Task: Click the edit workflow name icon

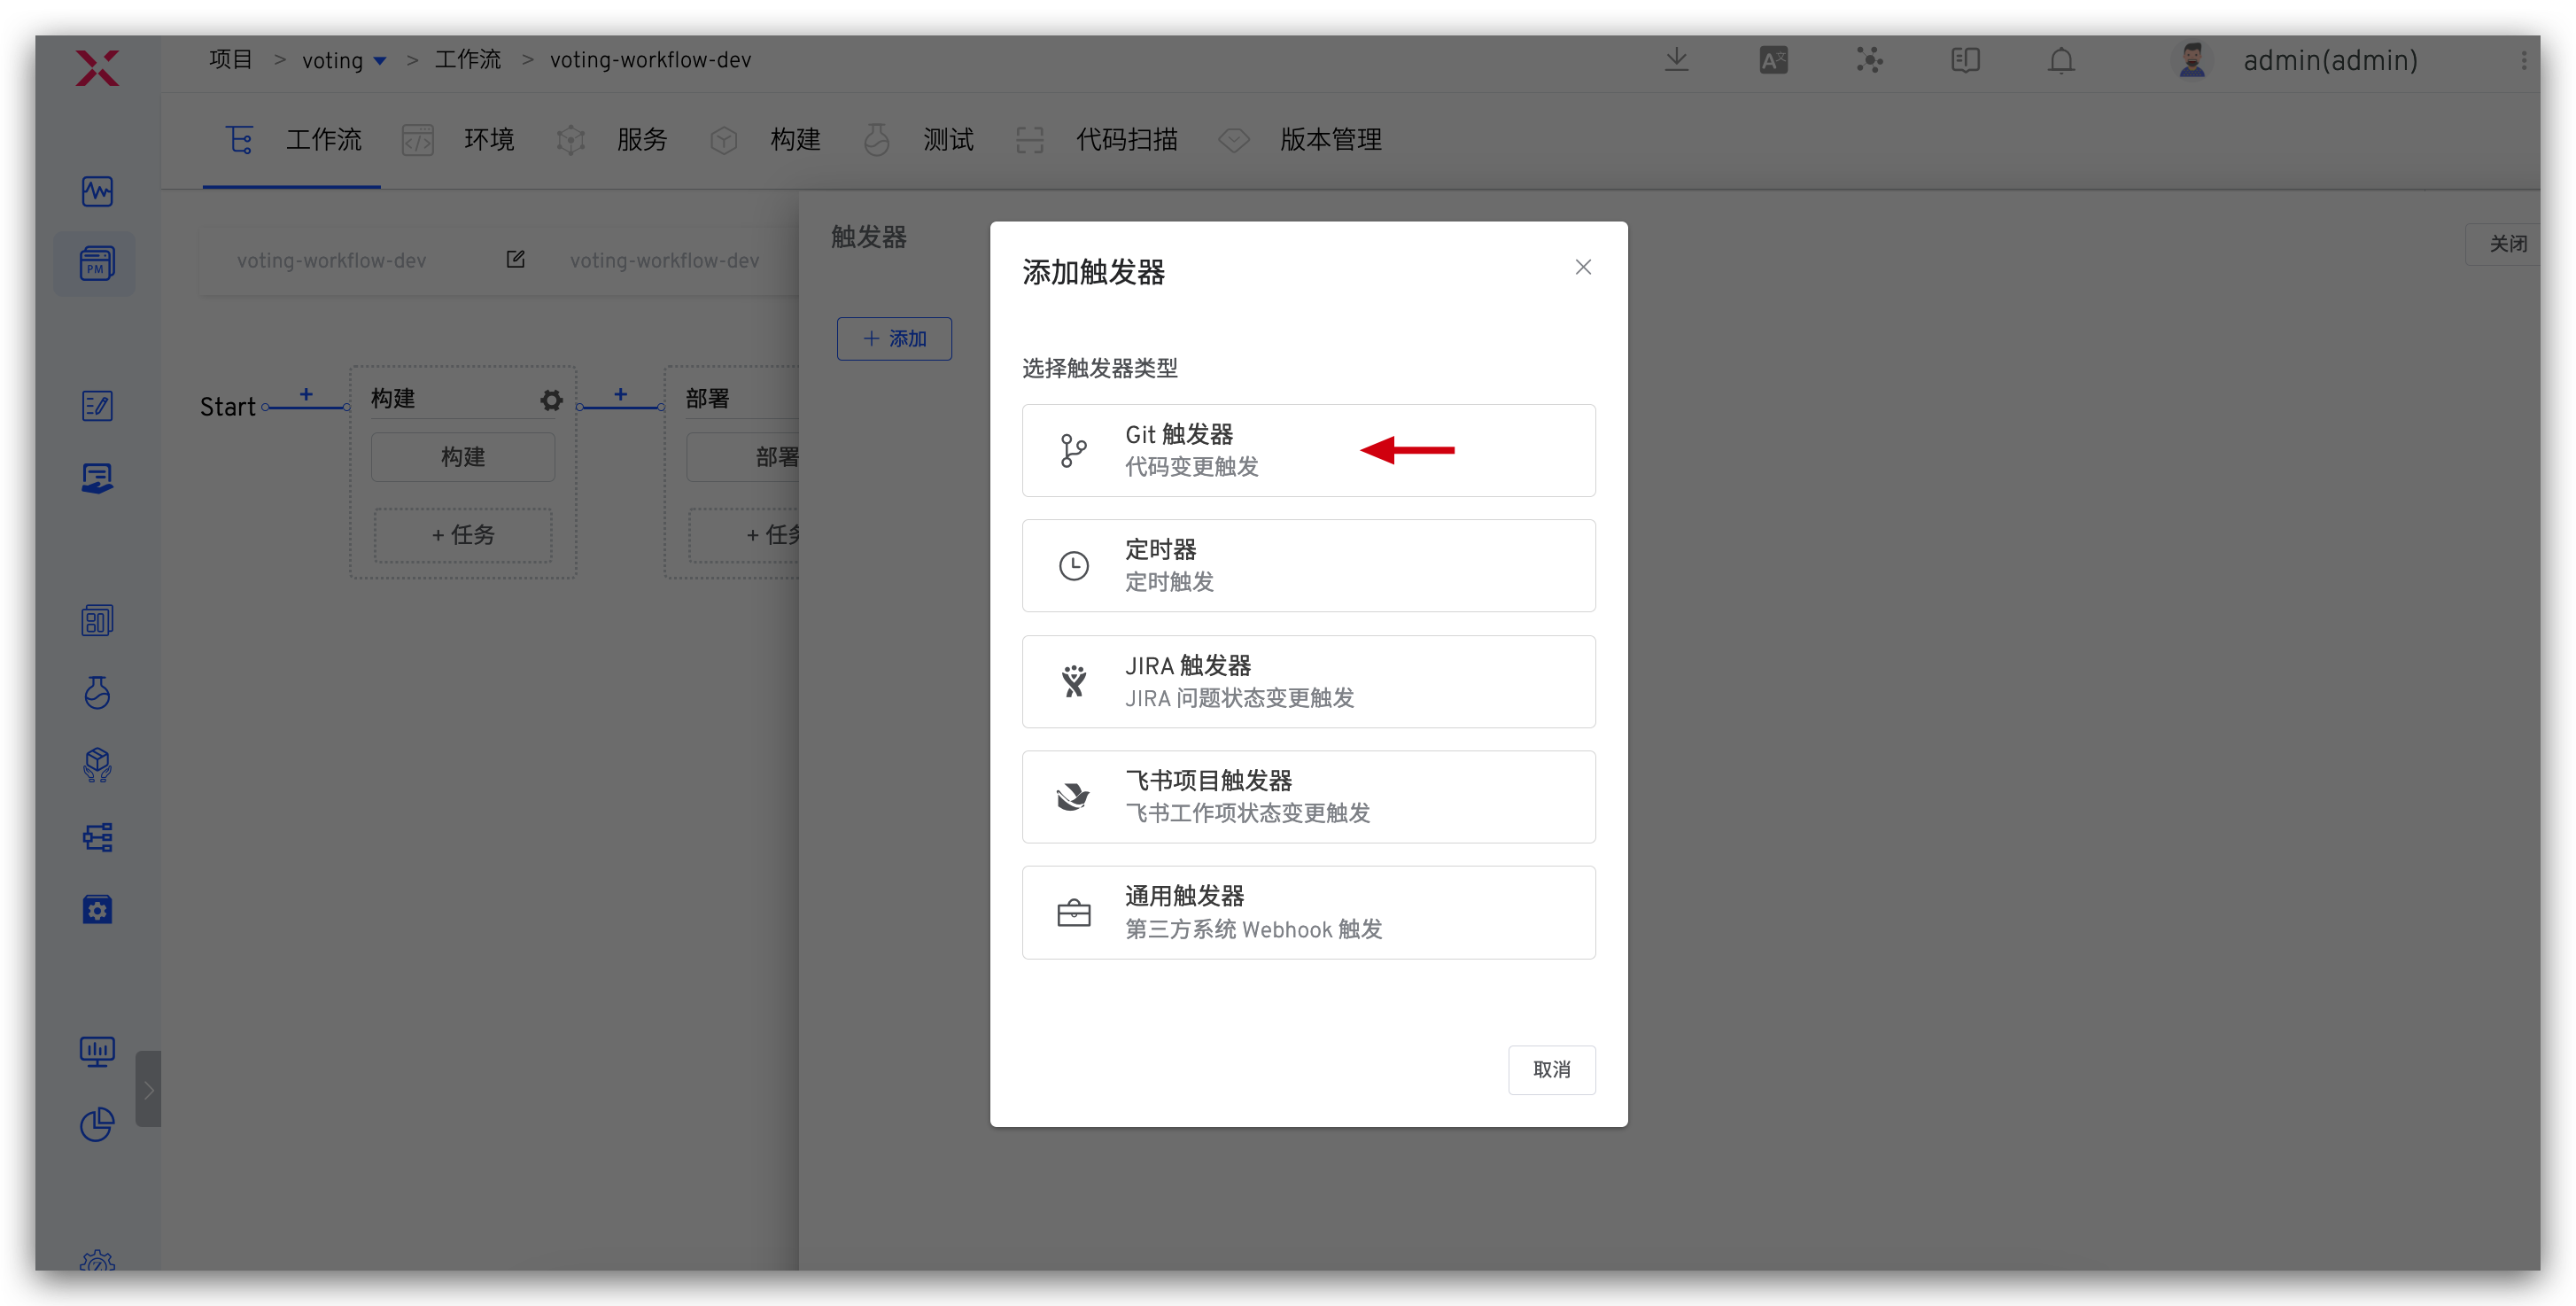Action: [515, 260]
